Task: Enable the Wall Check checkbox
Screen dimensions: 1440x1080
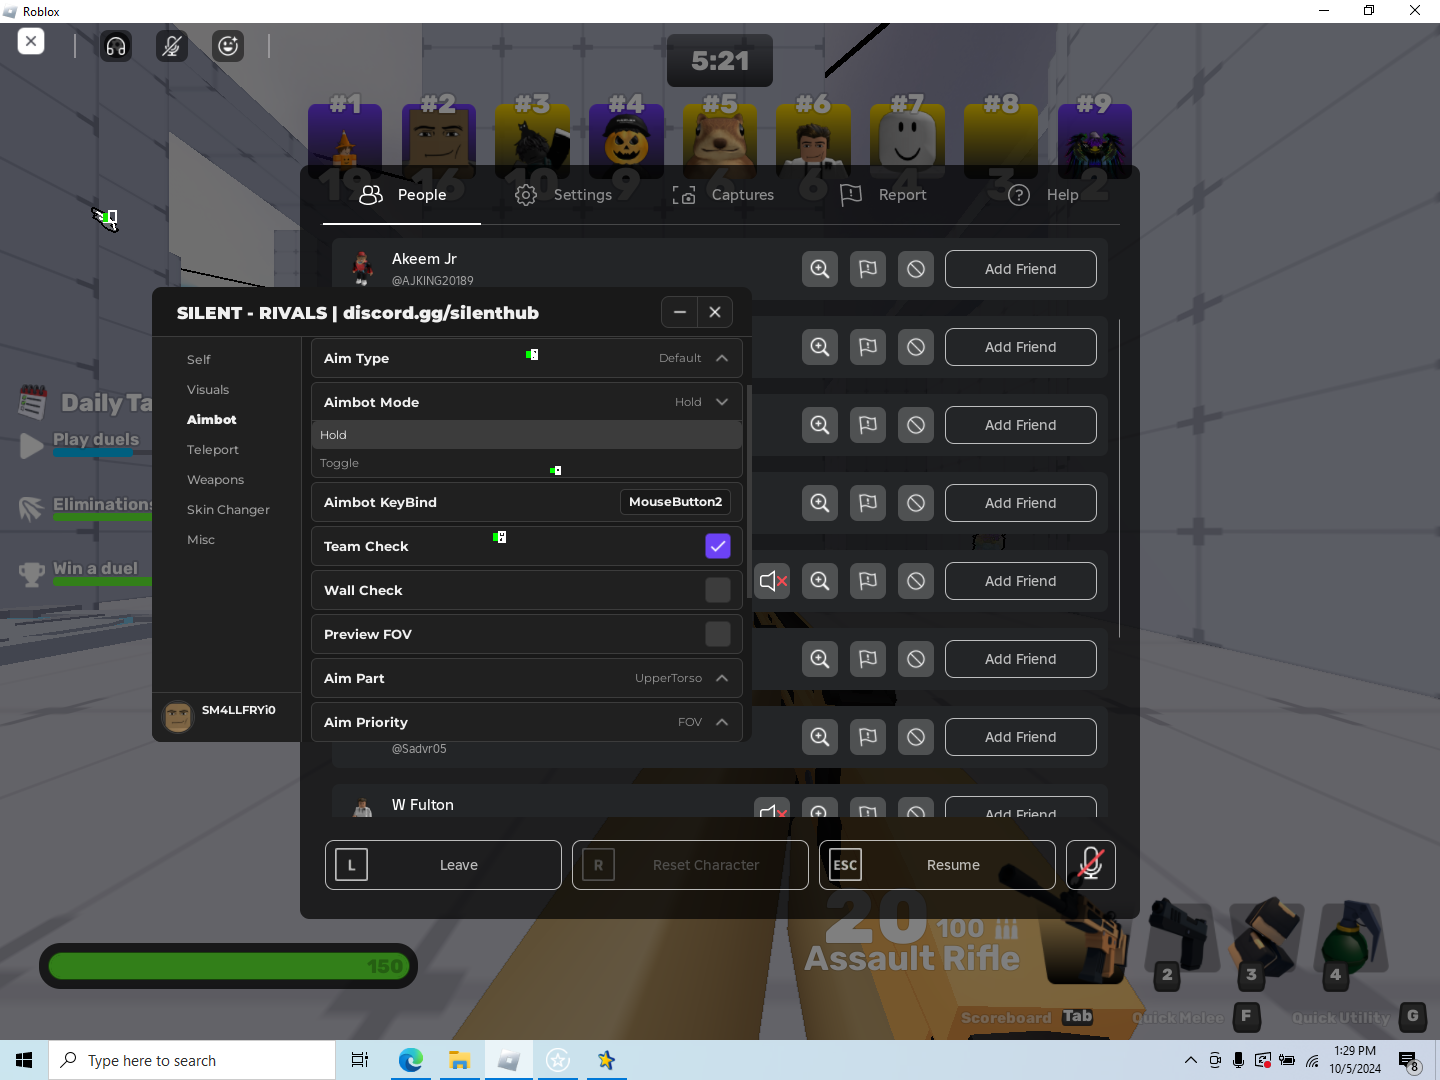Action: [718, 590]
